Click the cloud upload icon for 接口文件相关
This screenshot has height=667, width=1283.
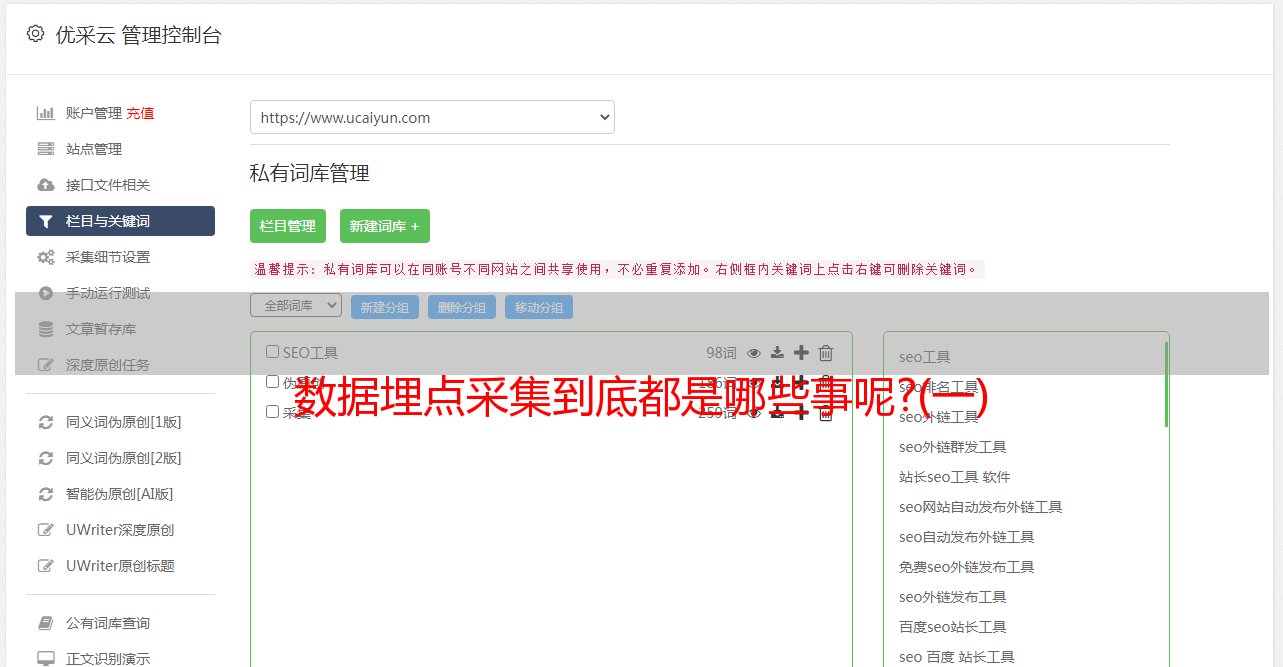[46, 185]
